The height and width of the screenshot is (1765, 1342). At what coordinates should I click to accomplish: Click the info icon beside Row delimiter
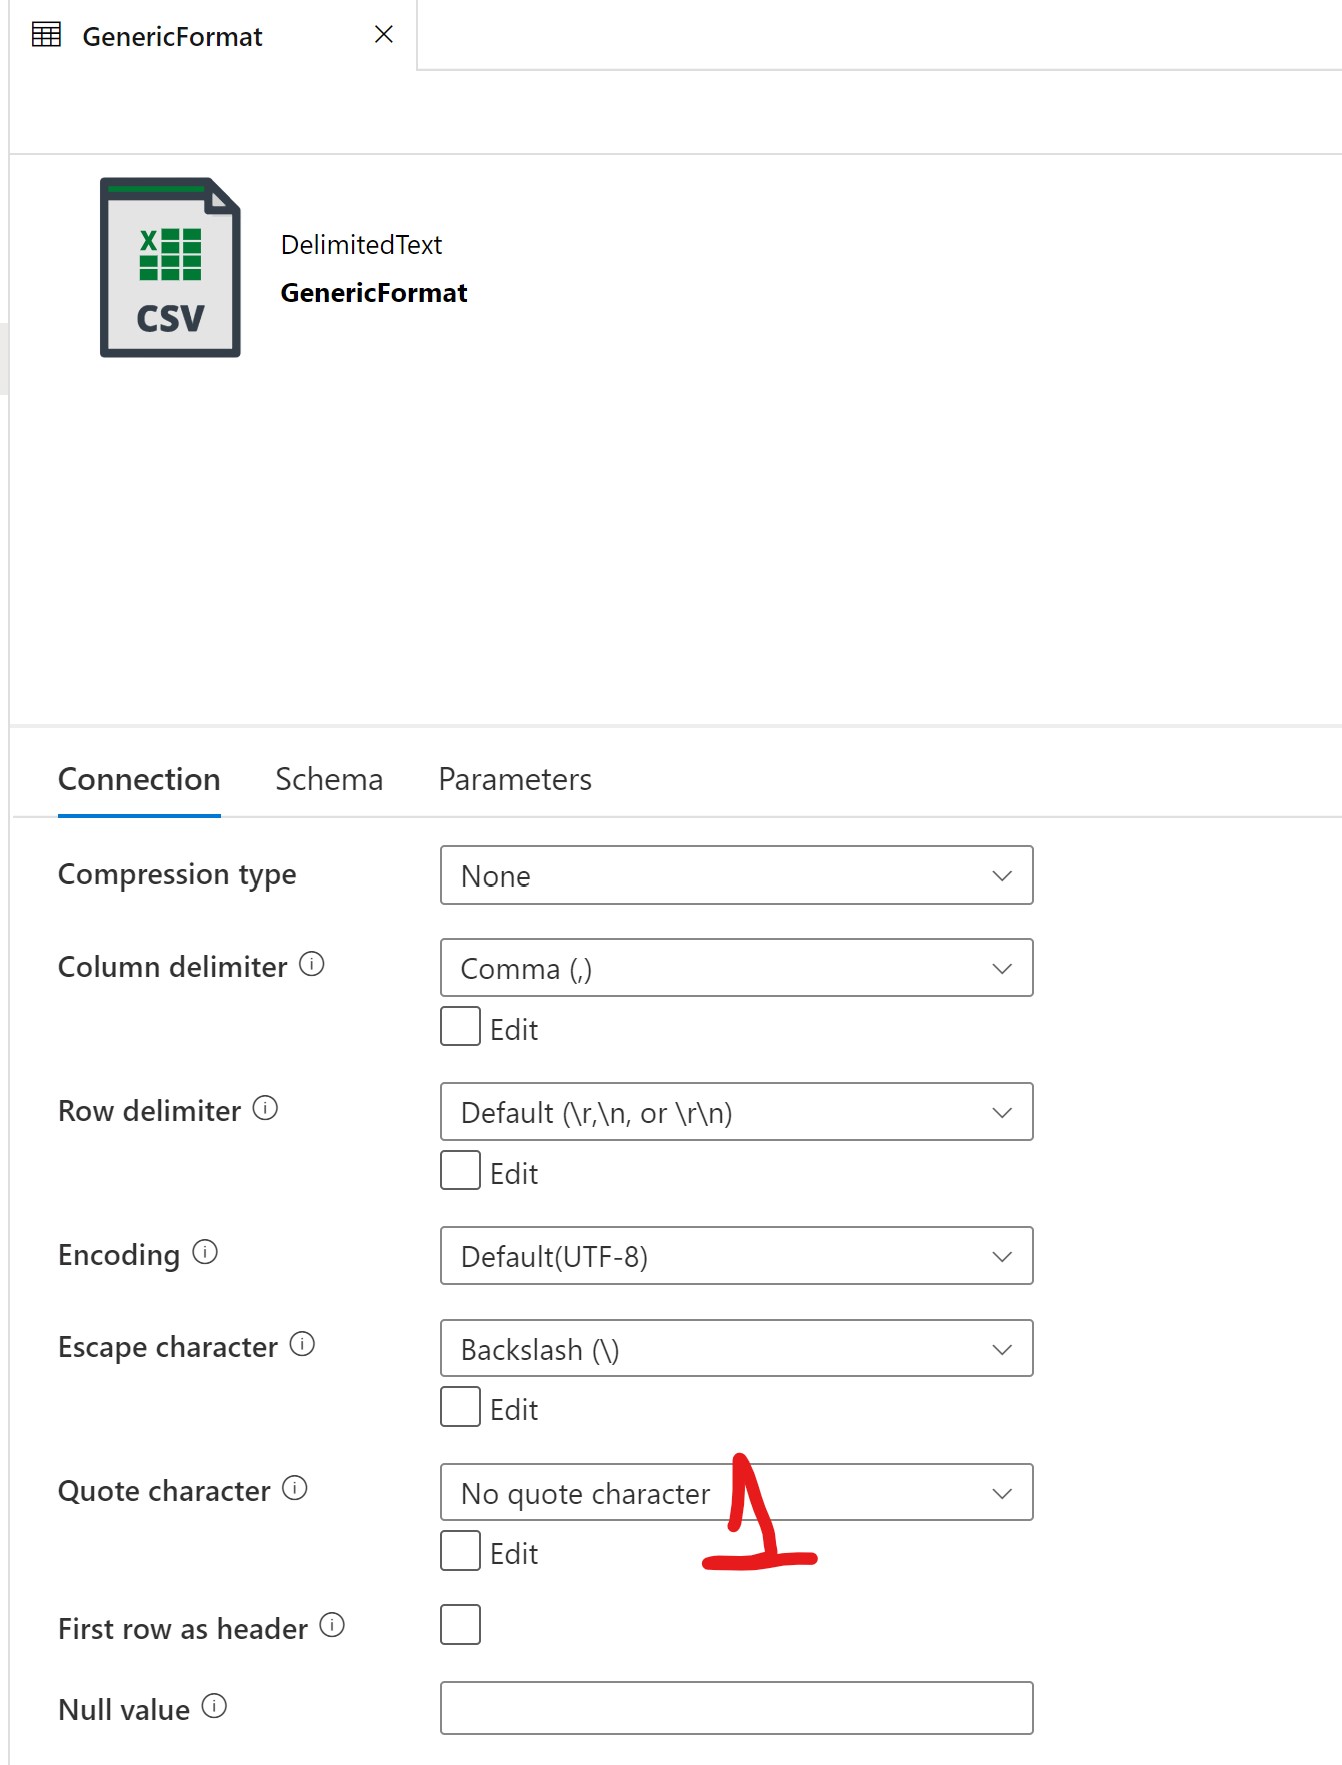pos(265,1108)
